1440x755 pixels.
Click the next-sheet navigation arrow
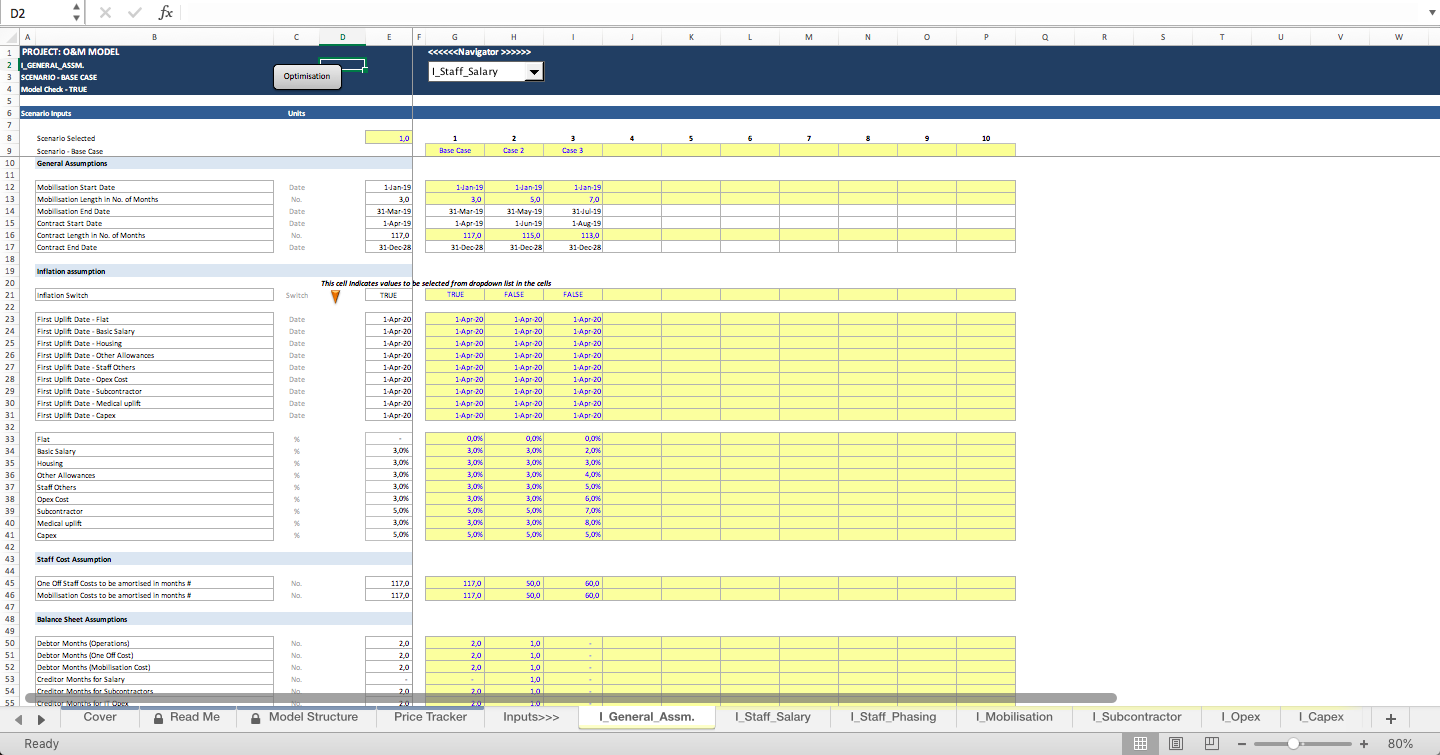tap(41, 717)
